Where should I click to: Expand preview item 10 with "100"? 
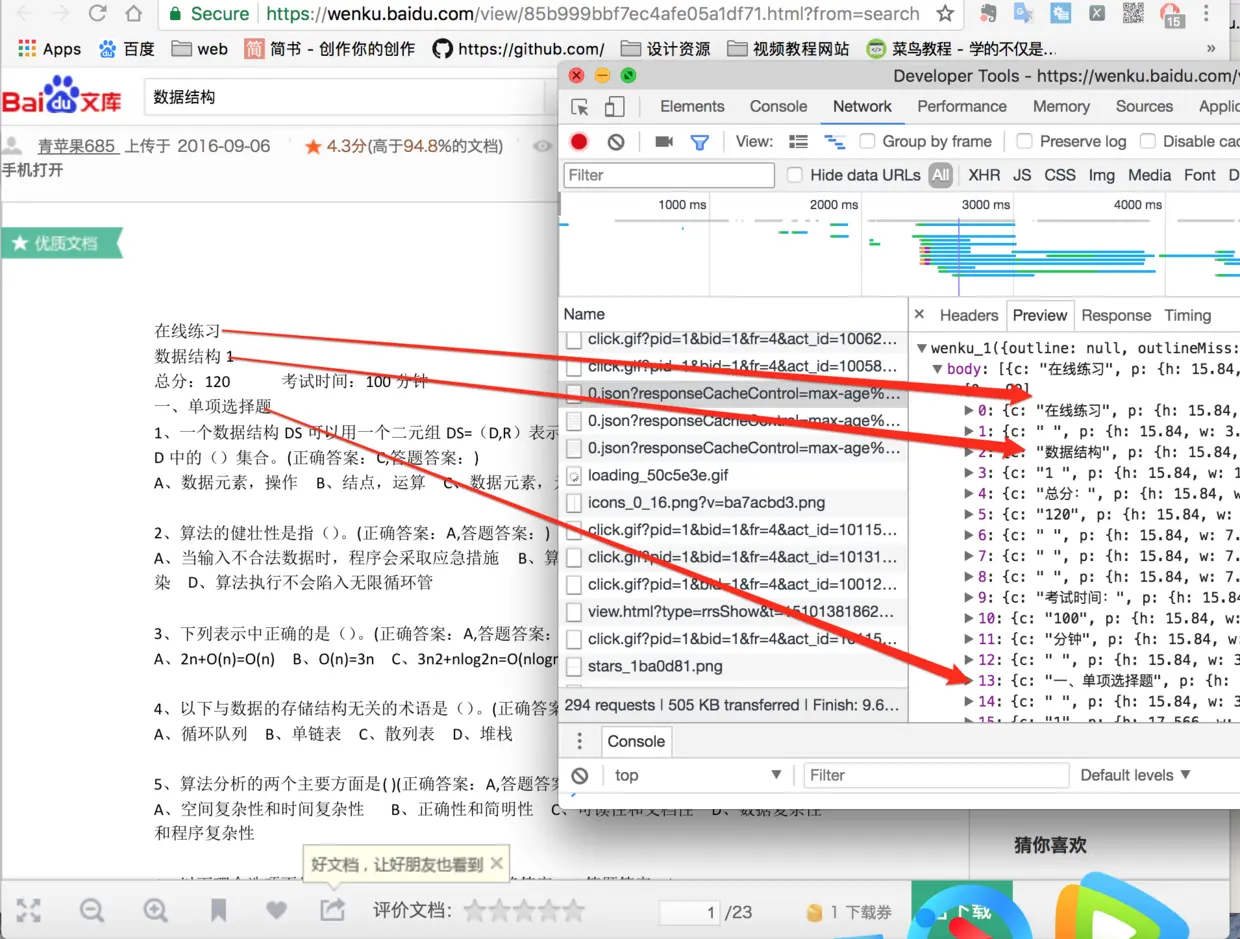[968, 618]
